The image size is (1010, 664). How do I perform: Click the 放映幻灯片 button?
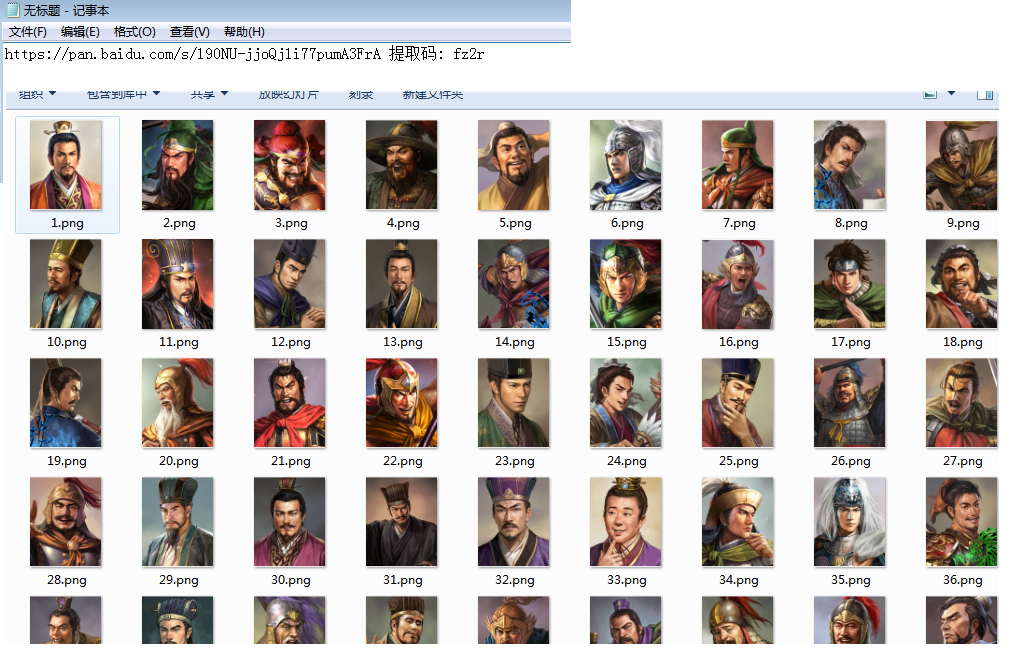(x=288, y=94)
